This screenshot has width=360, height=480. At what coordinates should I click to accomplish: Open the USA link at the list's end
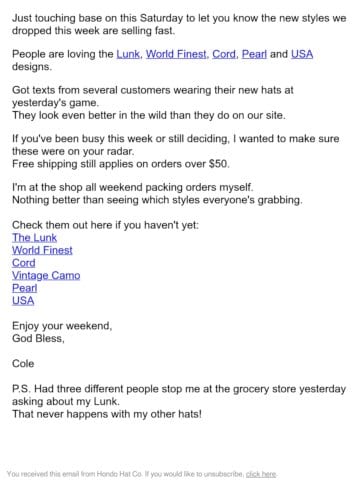pos(23,301)
